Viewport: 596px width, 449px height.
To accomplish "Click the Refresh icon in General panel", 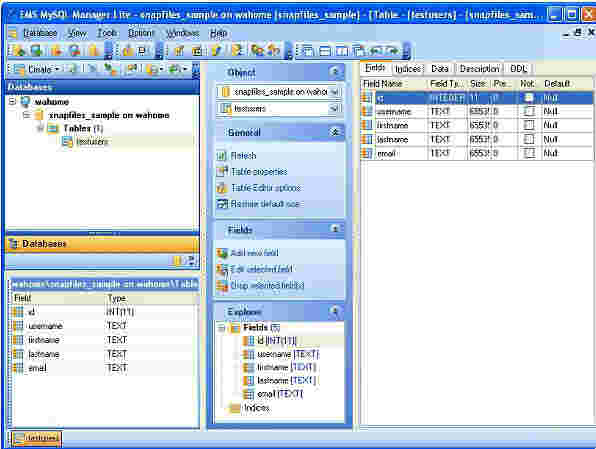I will (x=222, y=156).
